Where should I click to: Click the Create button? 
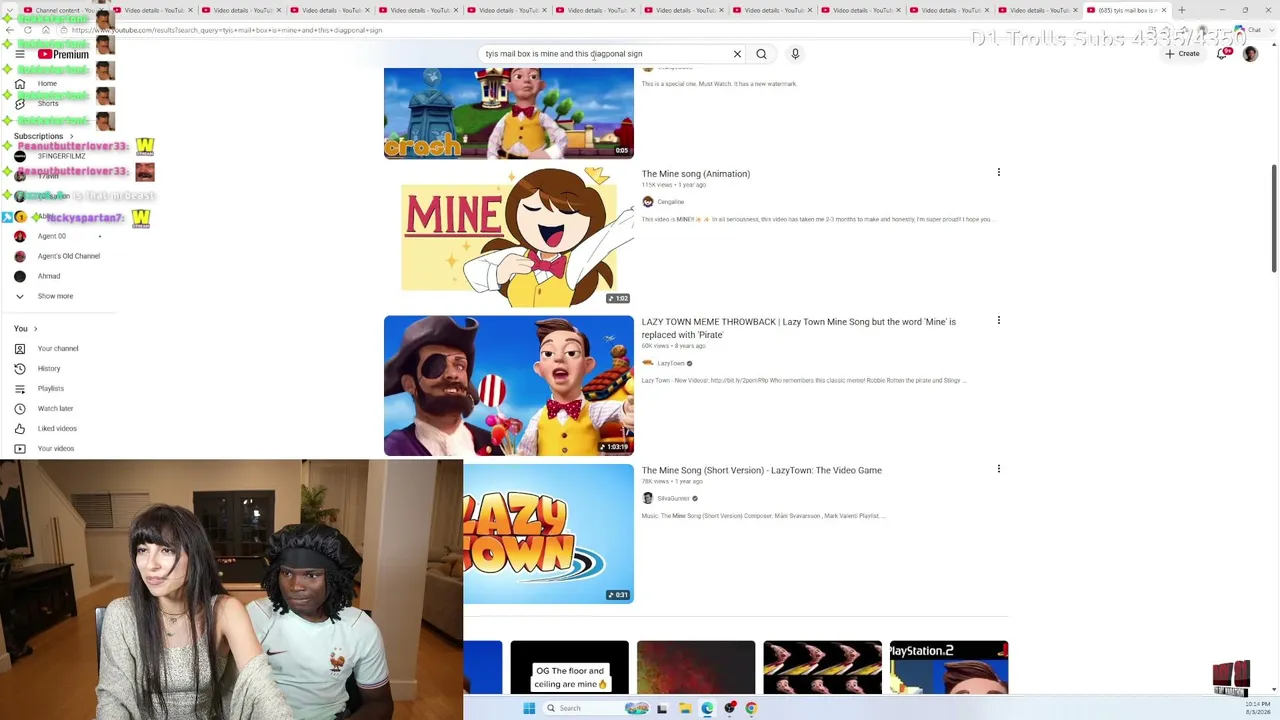pyautogui.click(x=1183, y=54)
